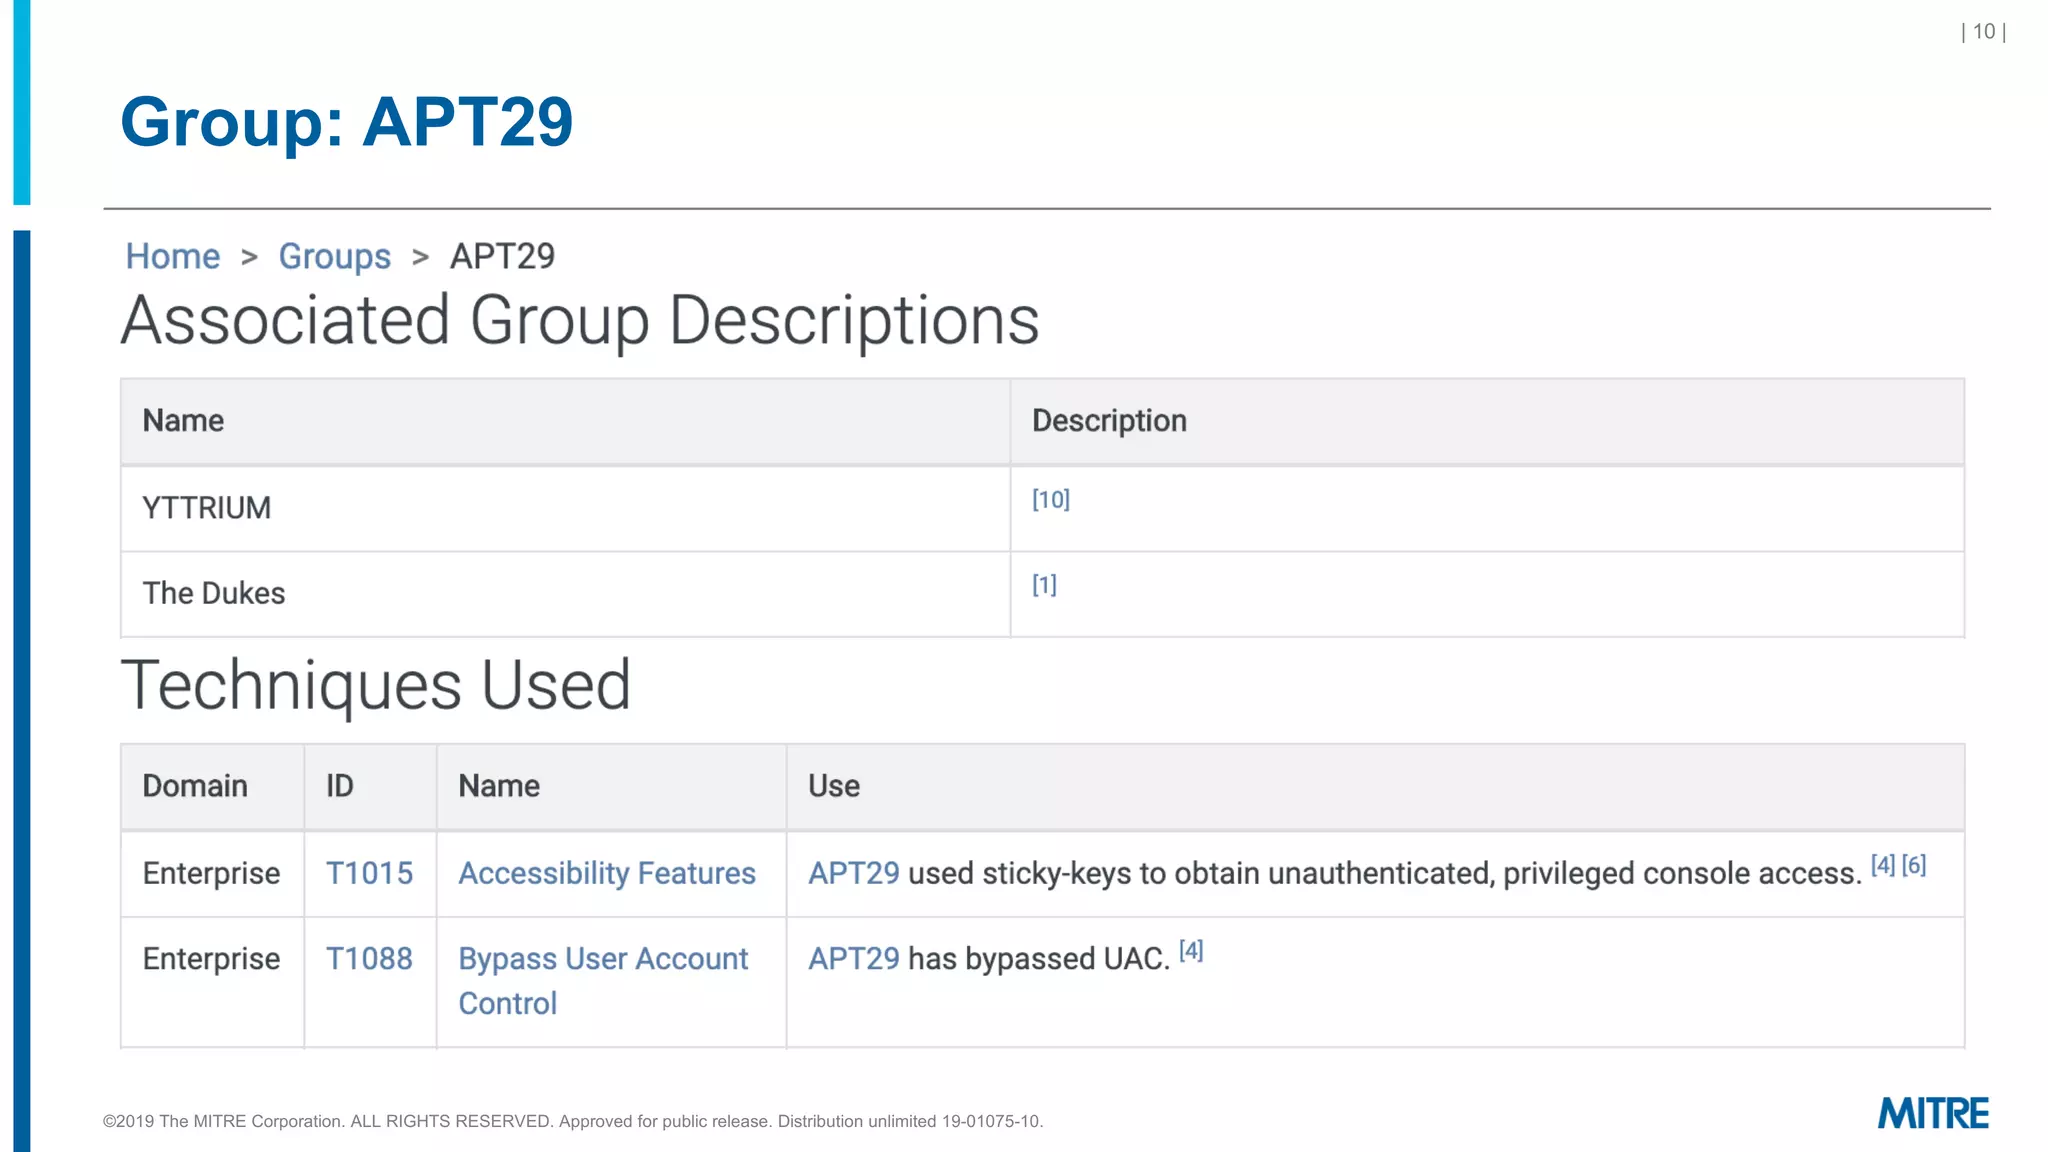Open citation [1] for The Dukes
The width and height of the screenshot is (2048, 1152).
(1044, 585)
